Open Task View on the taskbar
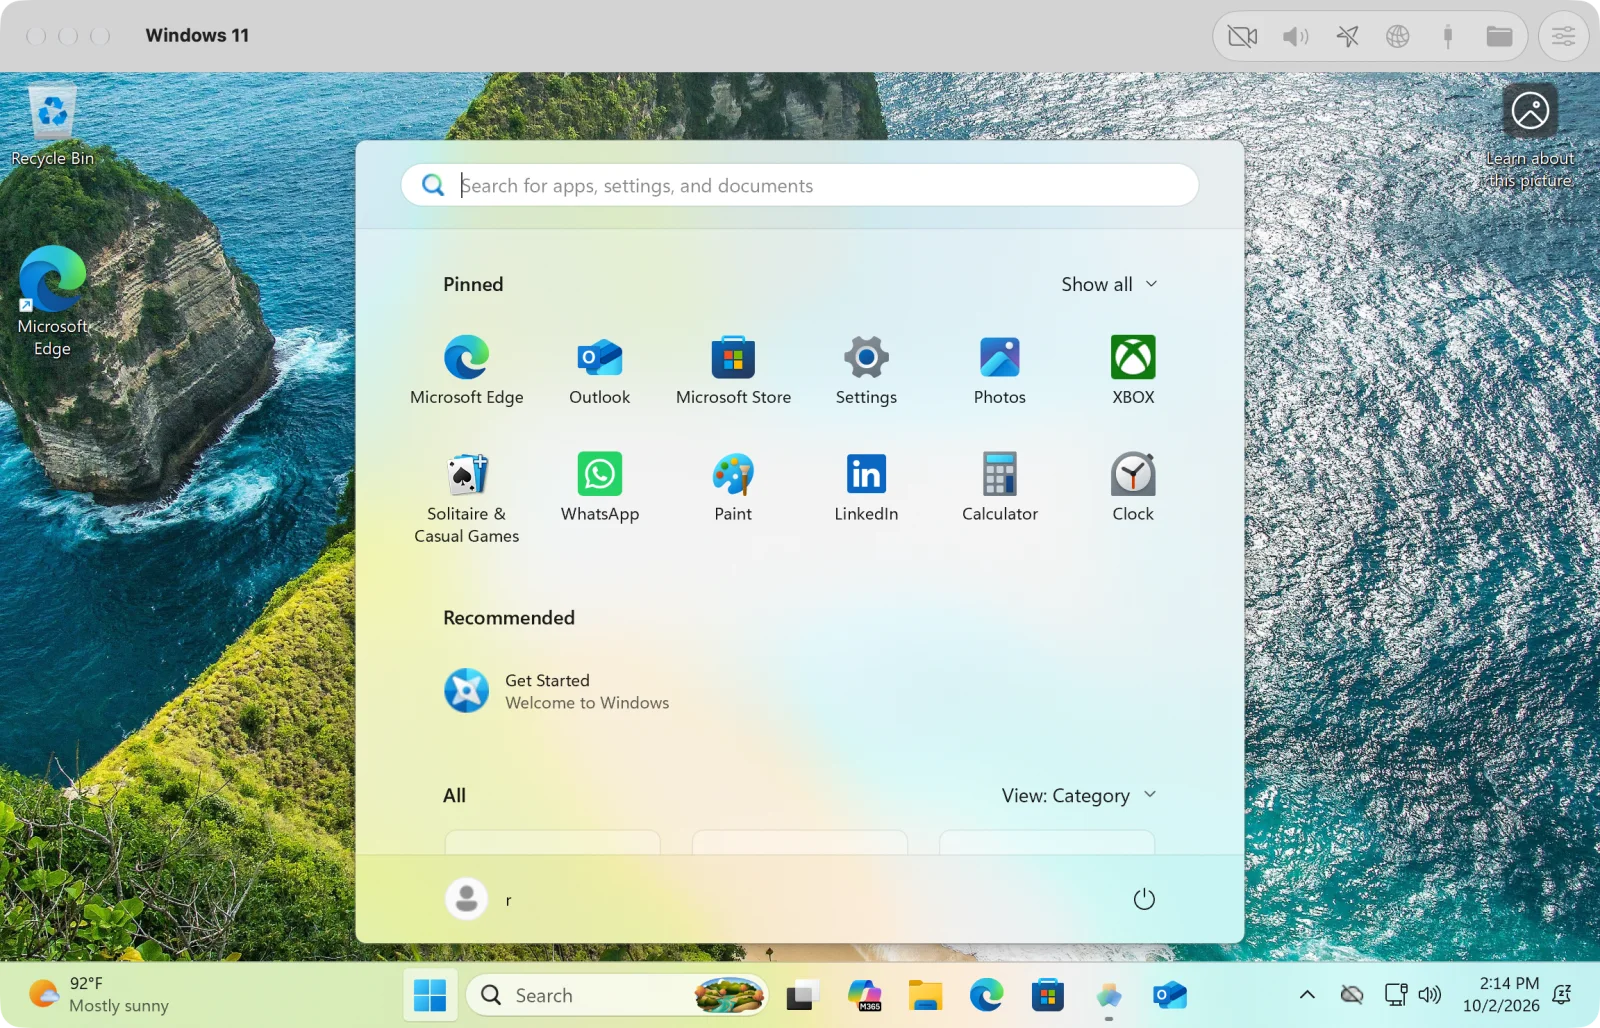This screenshot has height=1028, width=1600. click(802, 995)
